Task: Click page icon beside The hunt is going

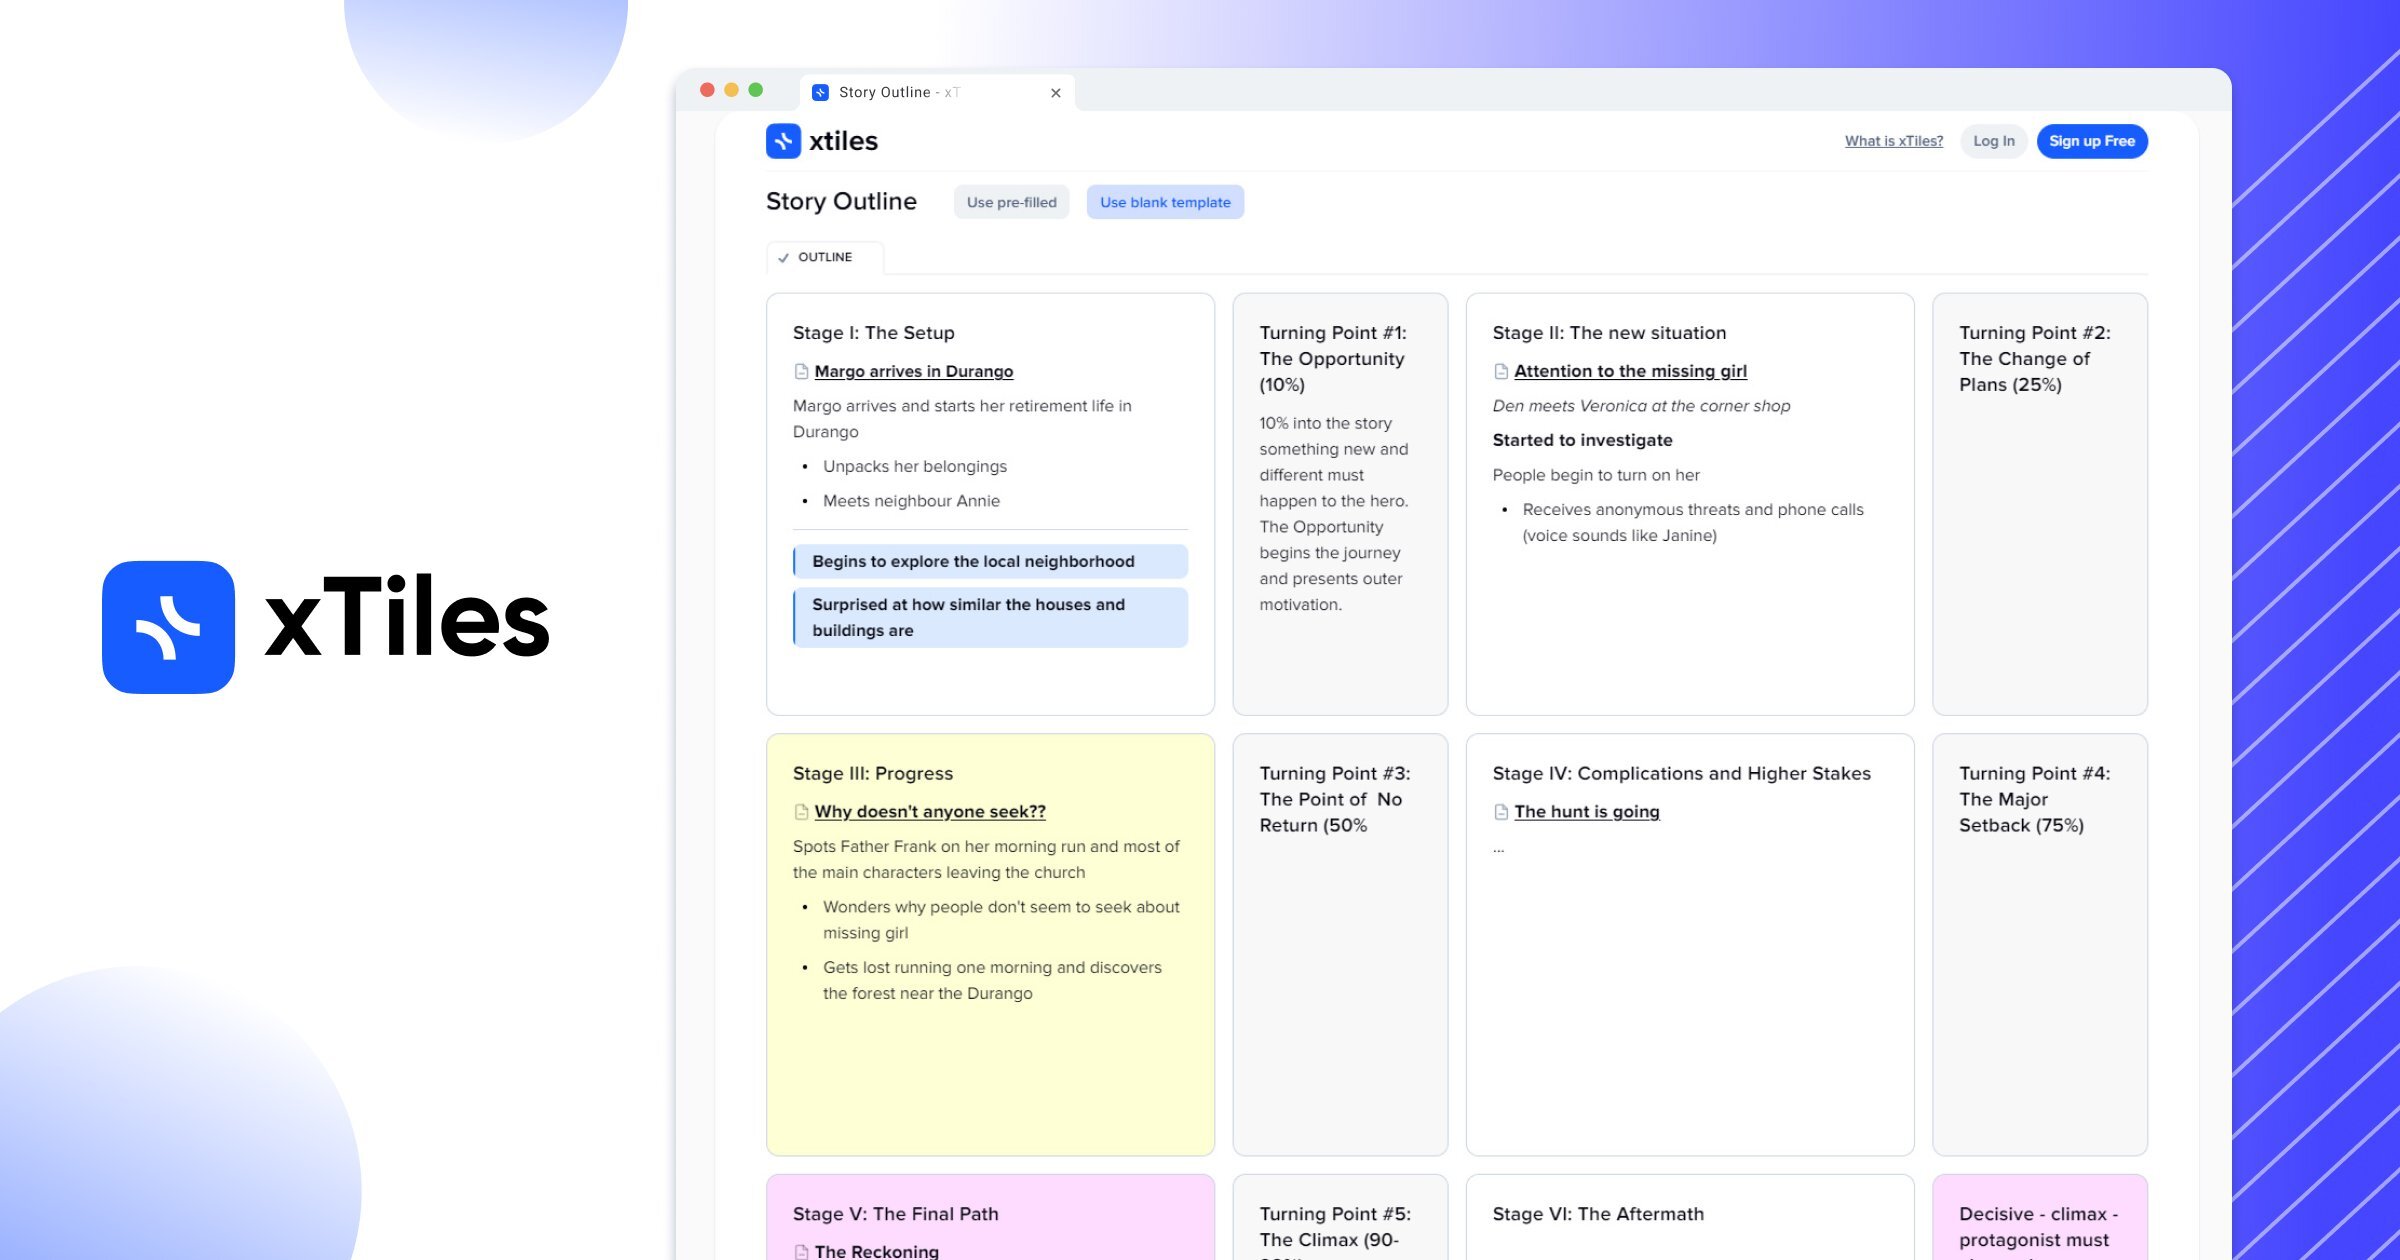Action: (x=1501, y=812)
